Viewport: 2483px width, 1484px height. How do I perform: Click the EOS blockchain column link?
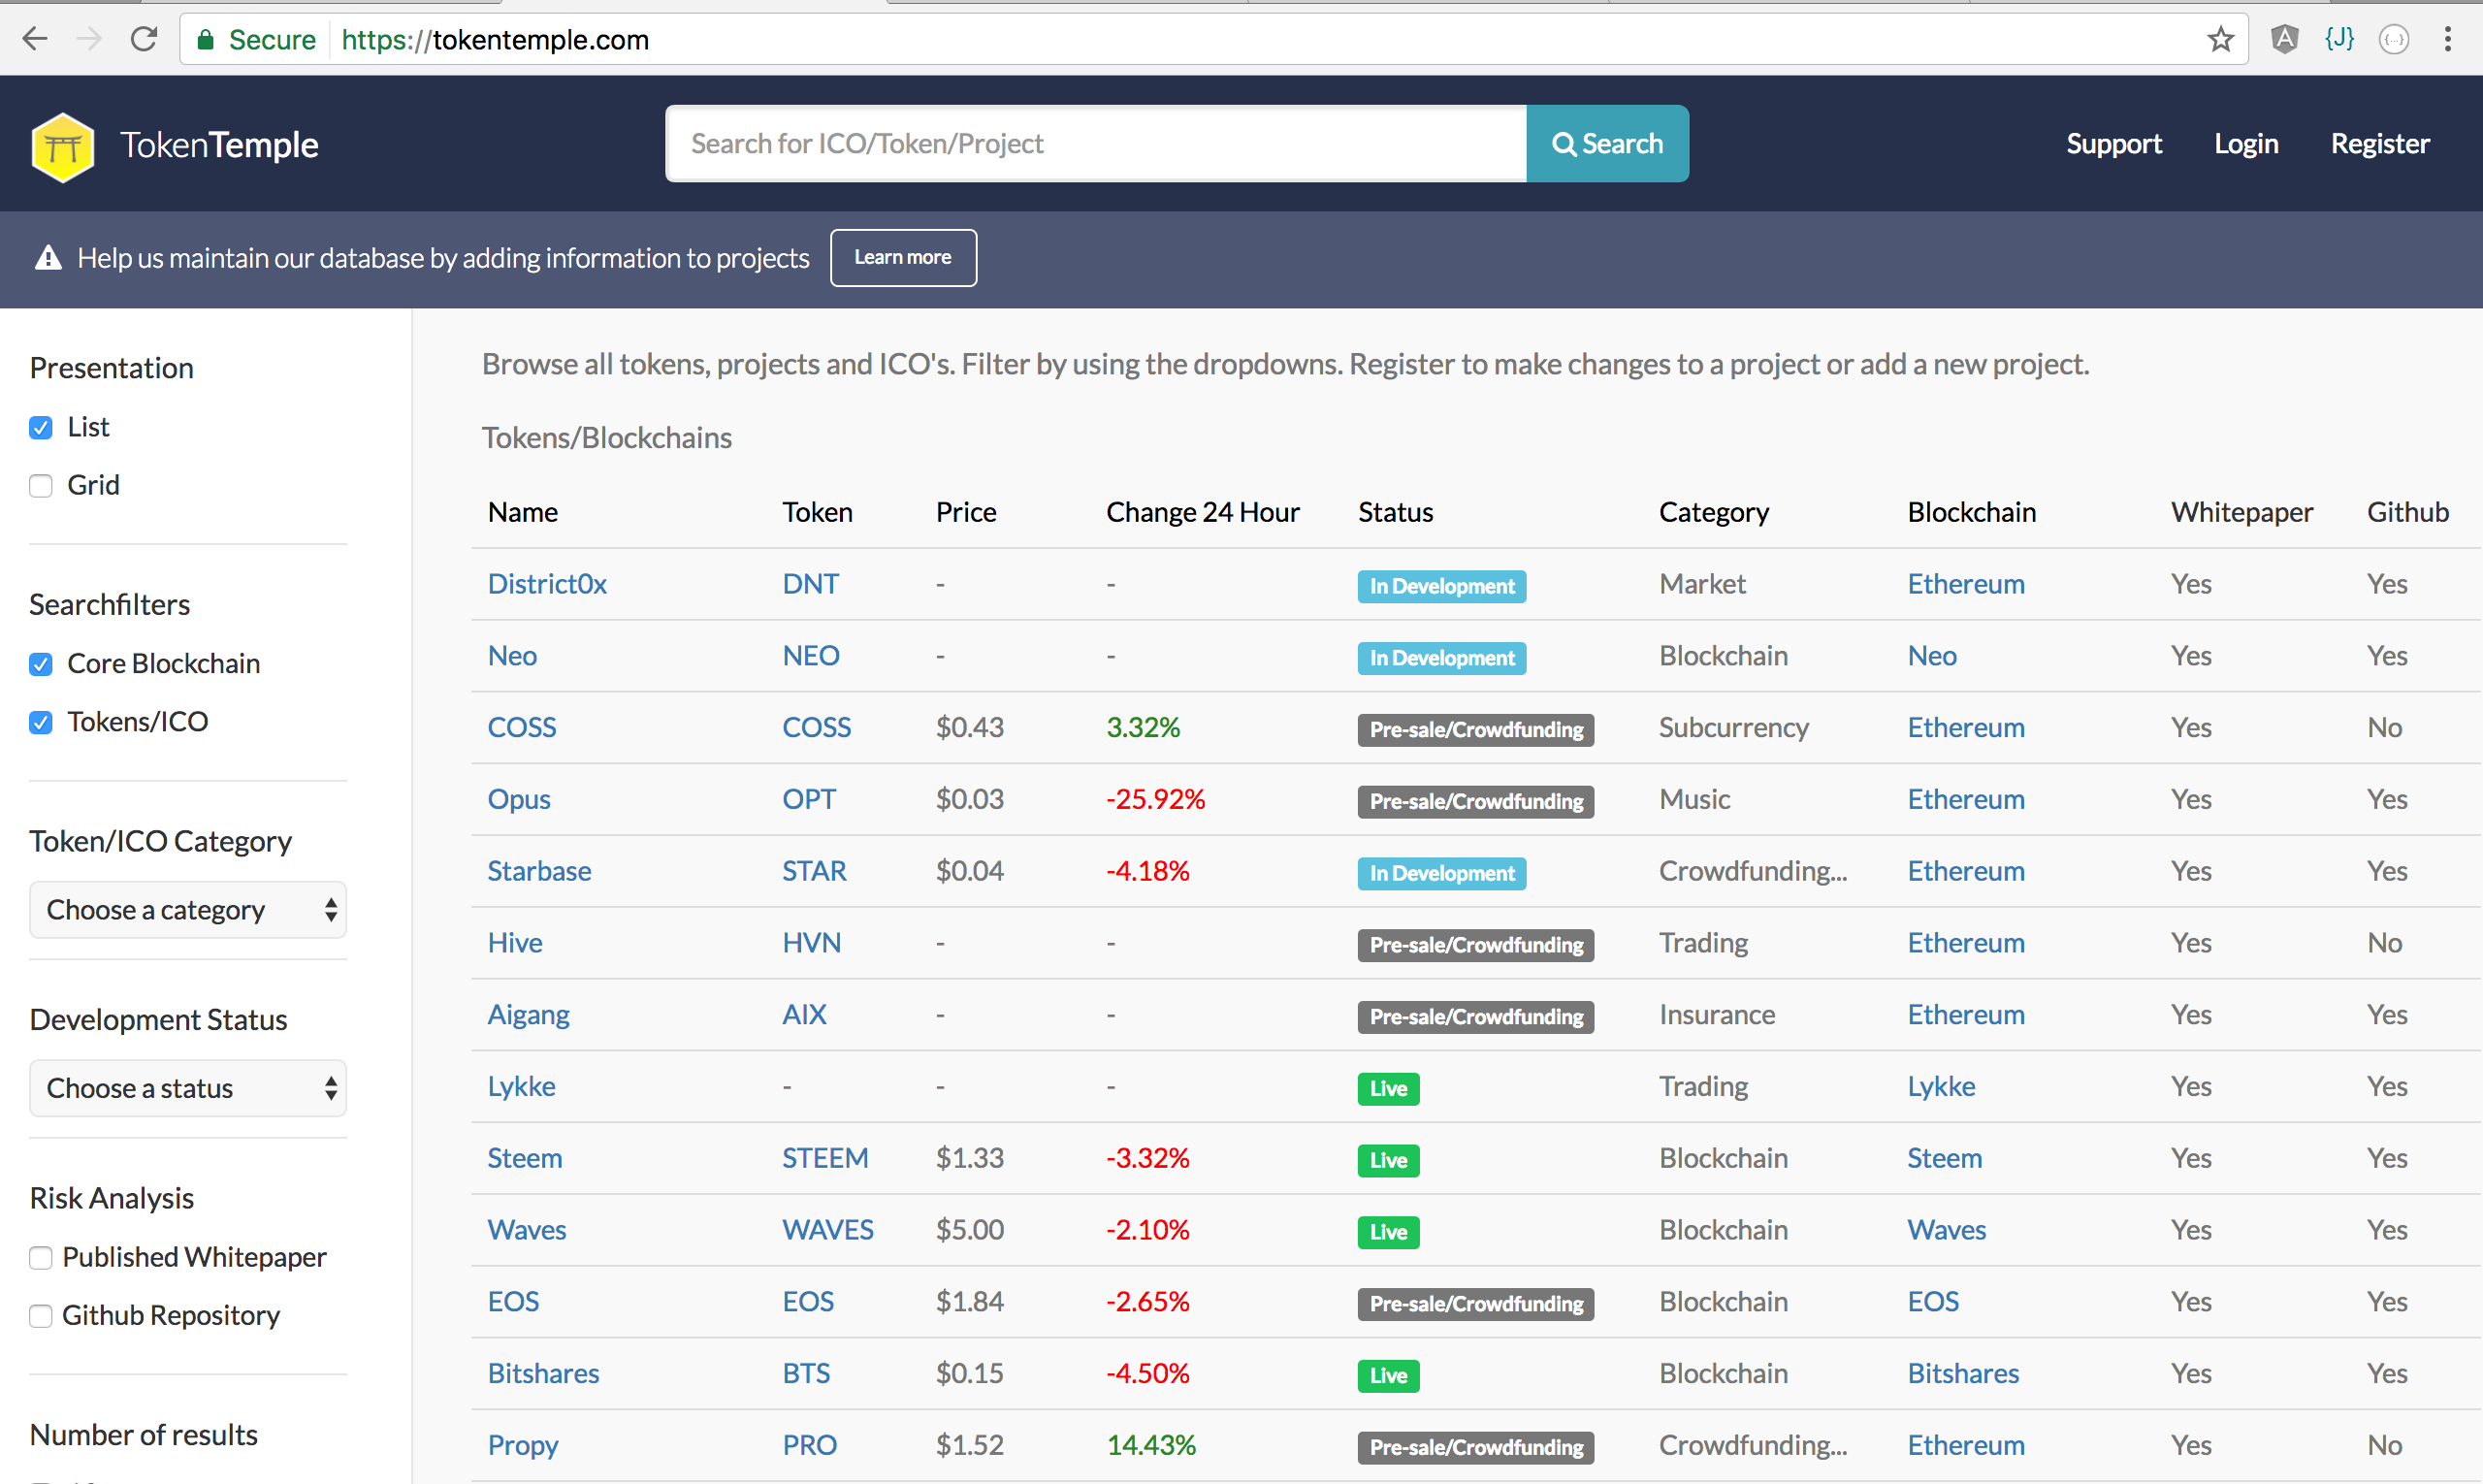pos(1932,1302)
